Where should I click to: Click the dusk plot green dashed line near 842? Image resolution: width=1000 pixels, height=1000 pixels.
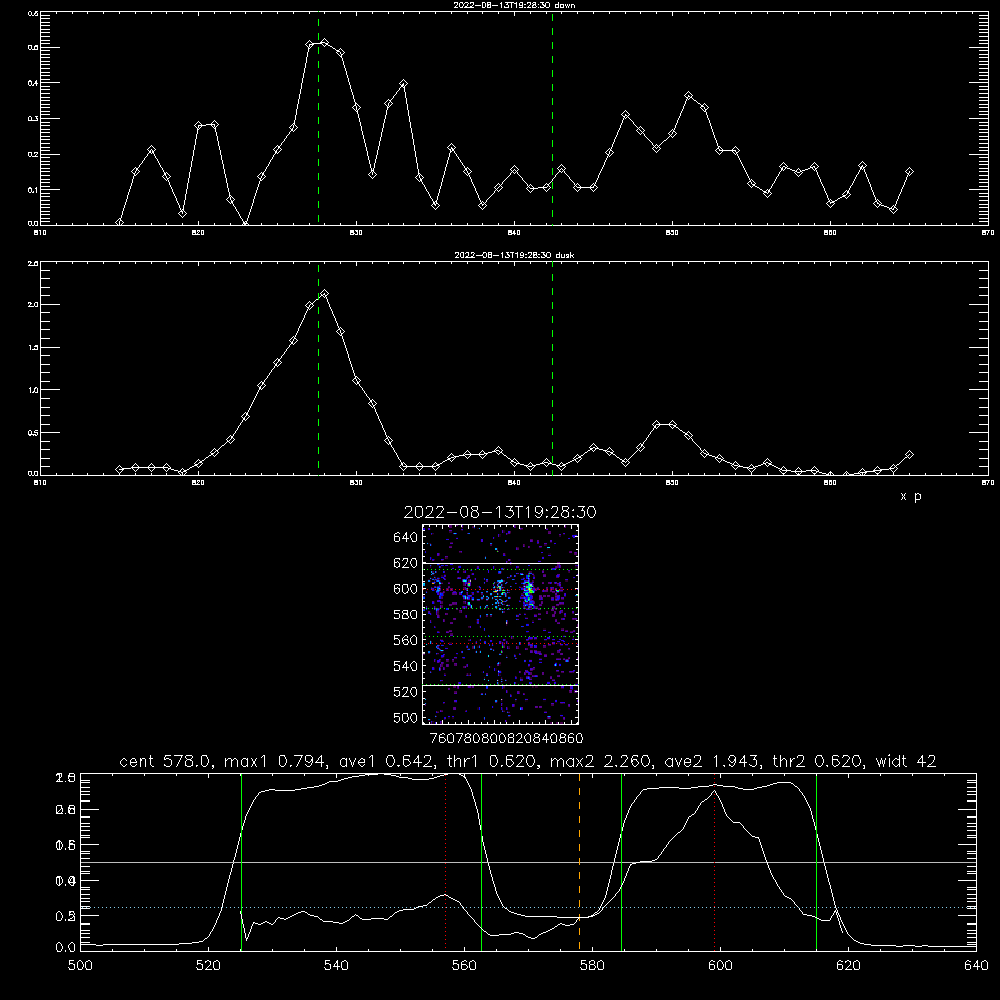pos(552,368)
